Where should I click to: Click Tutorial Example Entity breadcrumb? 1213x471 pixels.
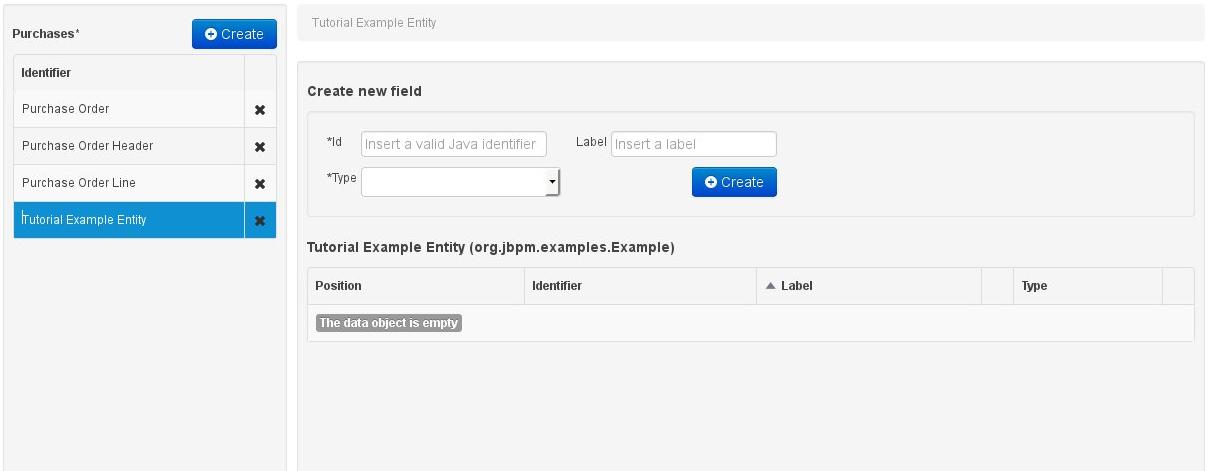coord(374,22)
